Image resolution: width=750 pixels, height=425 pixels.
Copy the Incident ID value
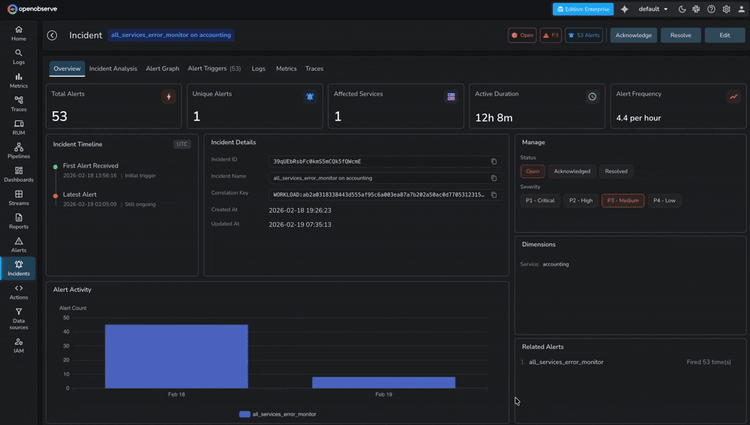[x=493, y=161]
